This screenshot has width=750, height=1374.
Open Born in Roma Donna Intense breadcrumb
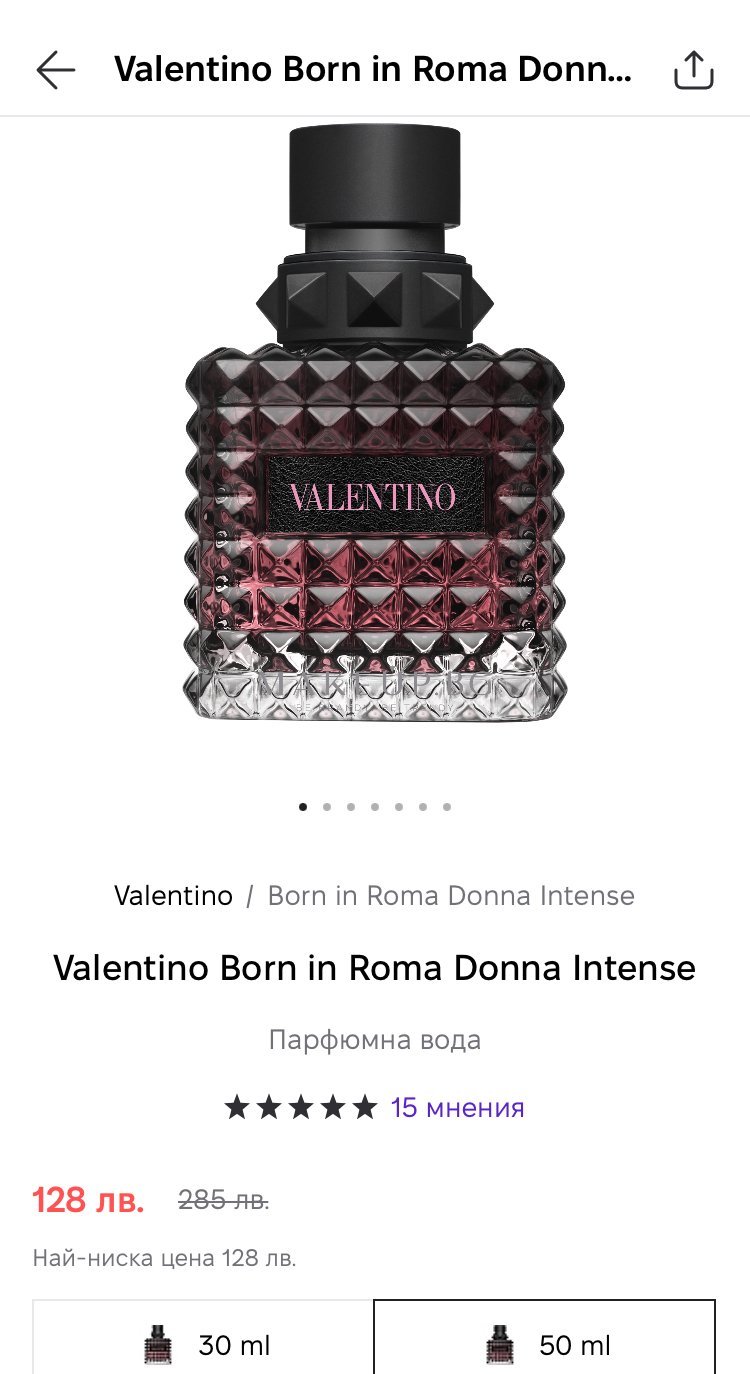coord(451,895)
